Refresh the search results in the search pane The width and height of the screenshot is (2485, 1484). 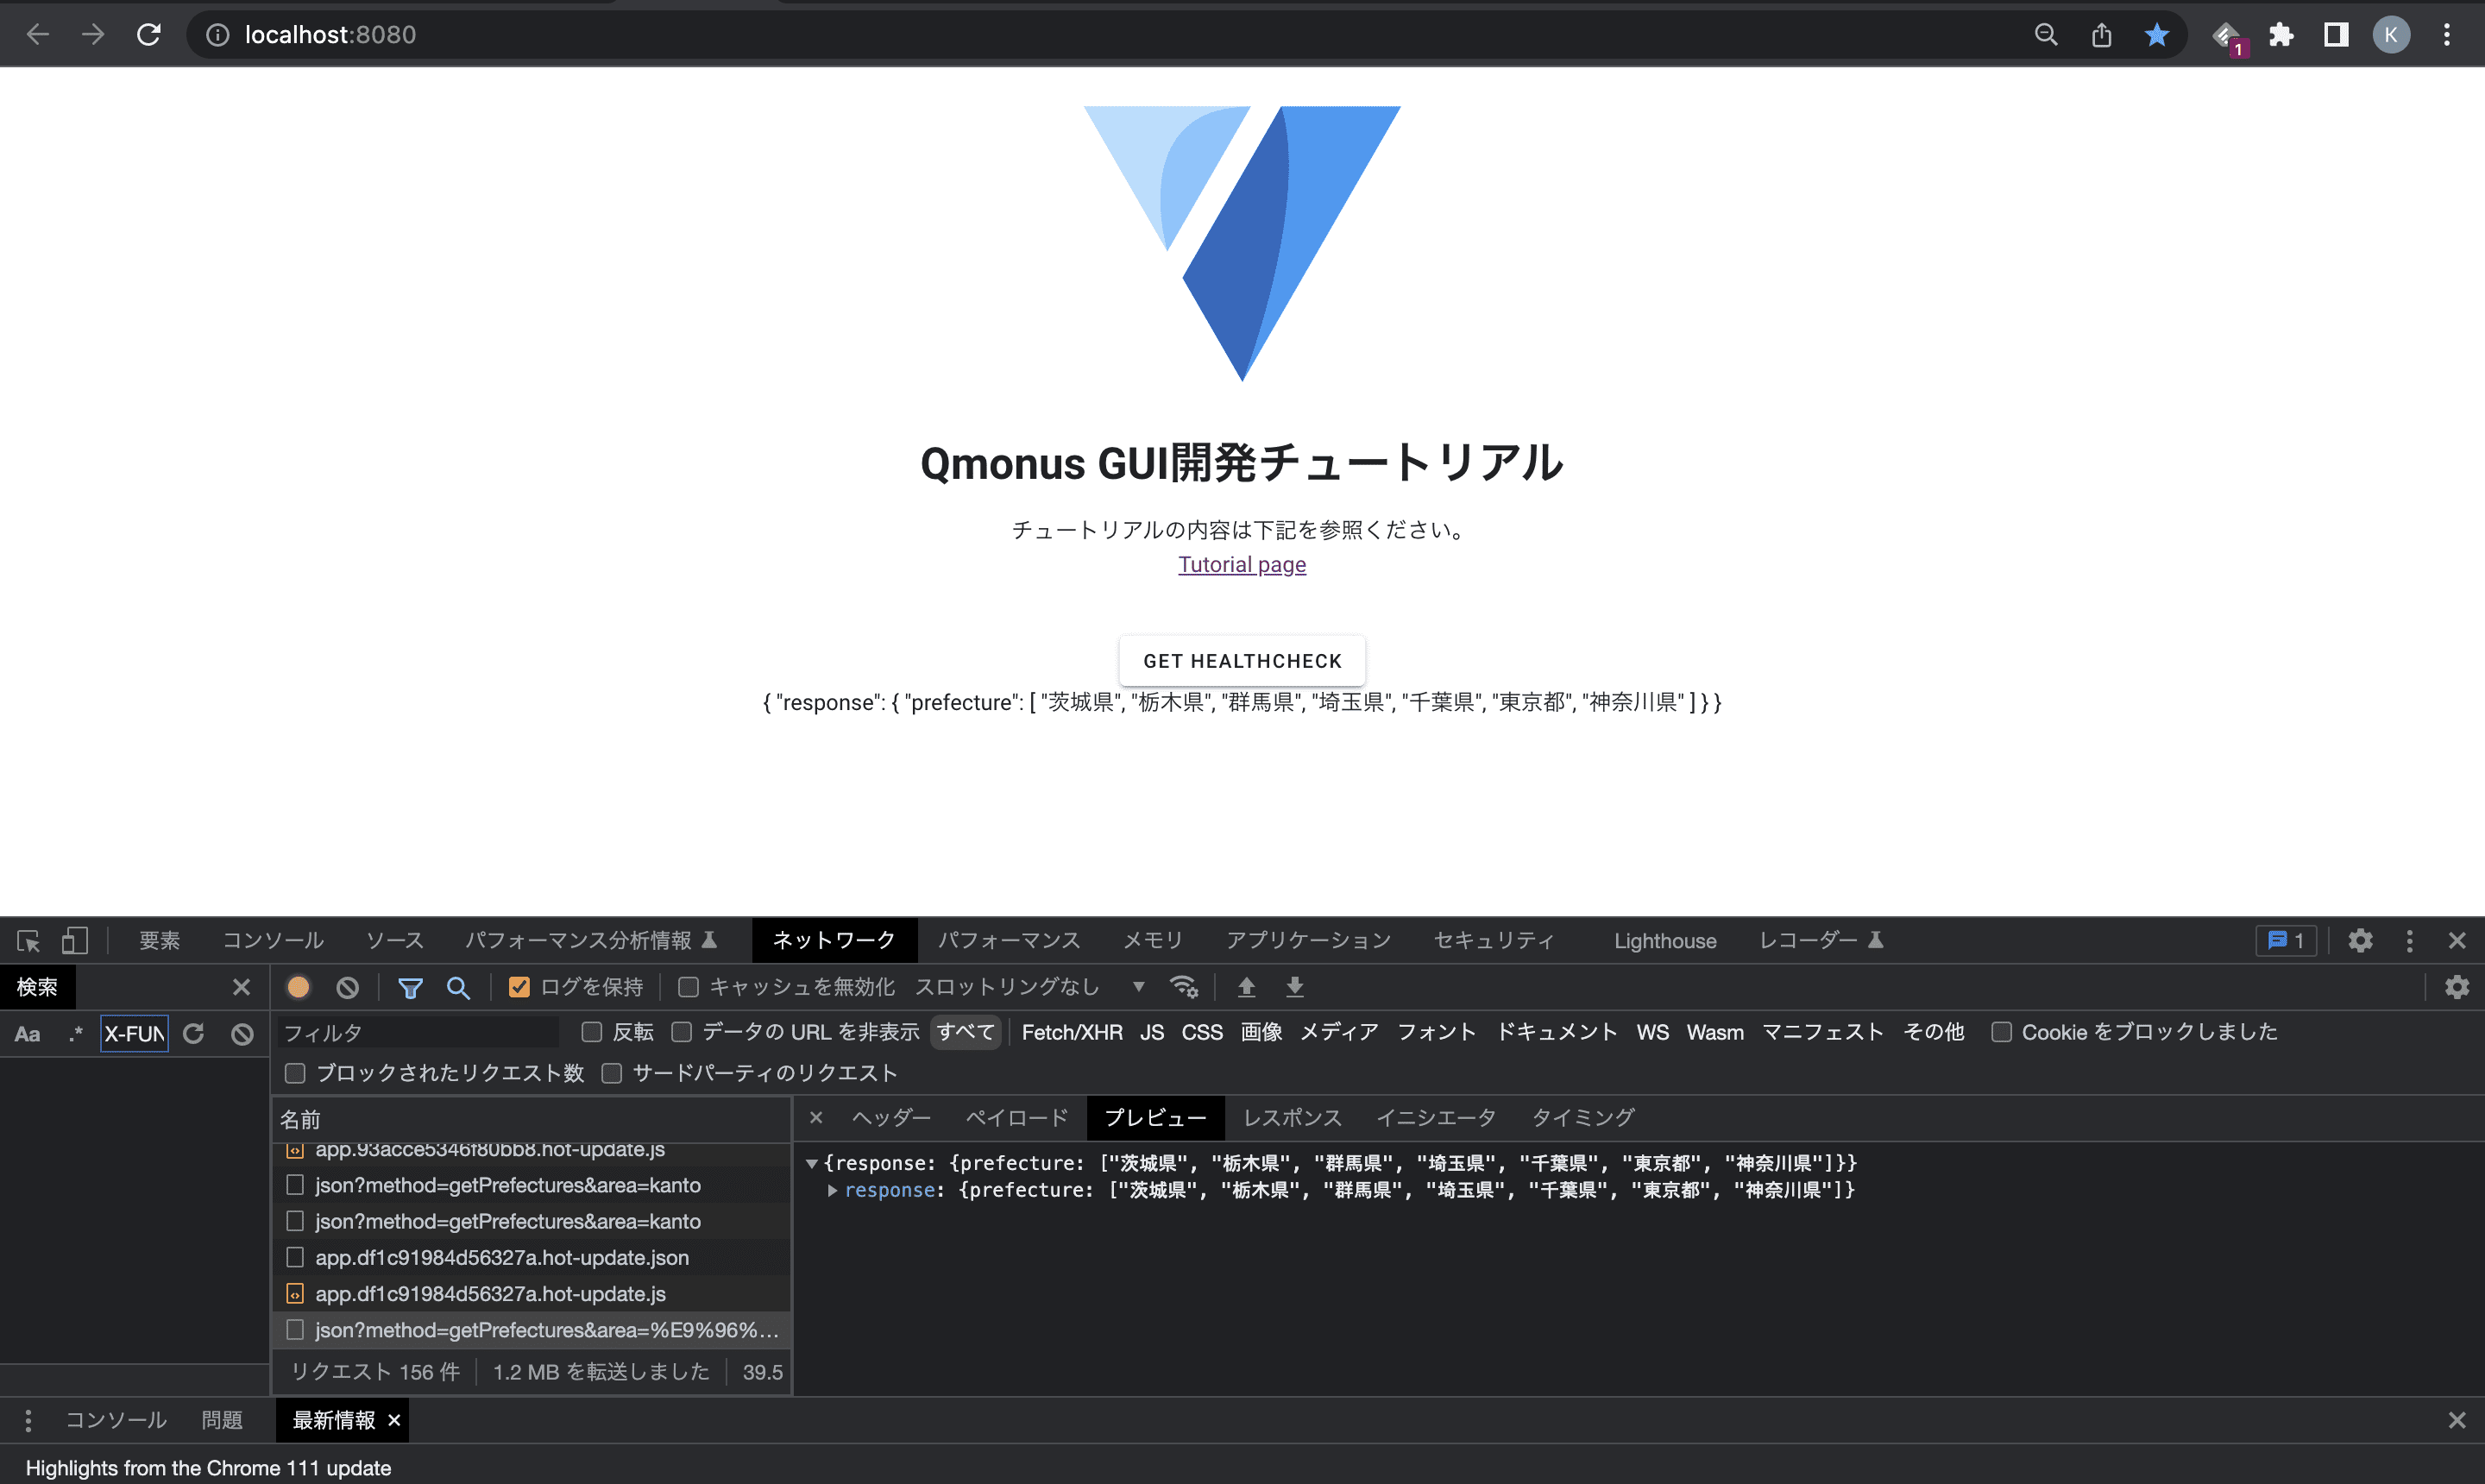point(193,1034)
